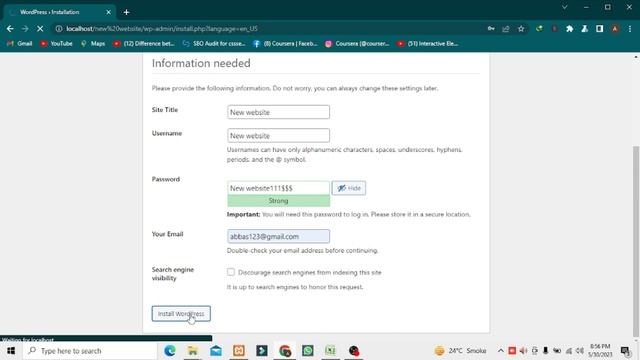Click the taskbar search box
The width and height of the screenshot is (640, 360).
click(x=90, y=351)
